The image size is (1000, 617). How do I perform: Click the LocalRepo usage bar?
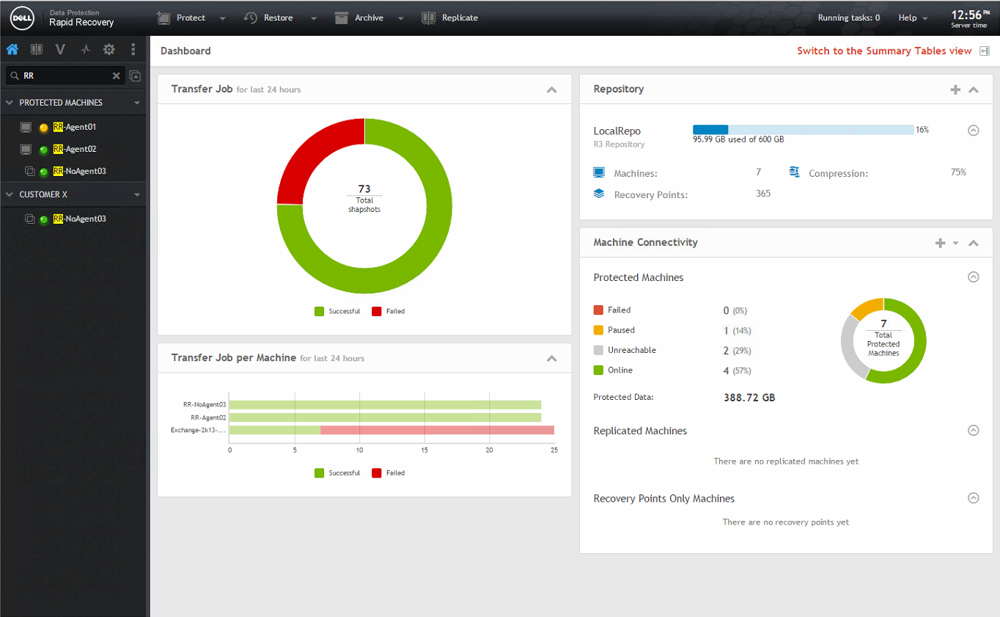[803, 130]
